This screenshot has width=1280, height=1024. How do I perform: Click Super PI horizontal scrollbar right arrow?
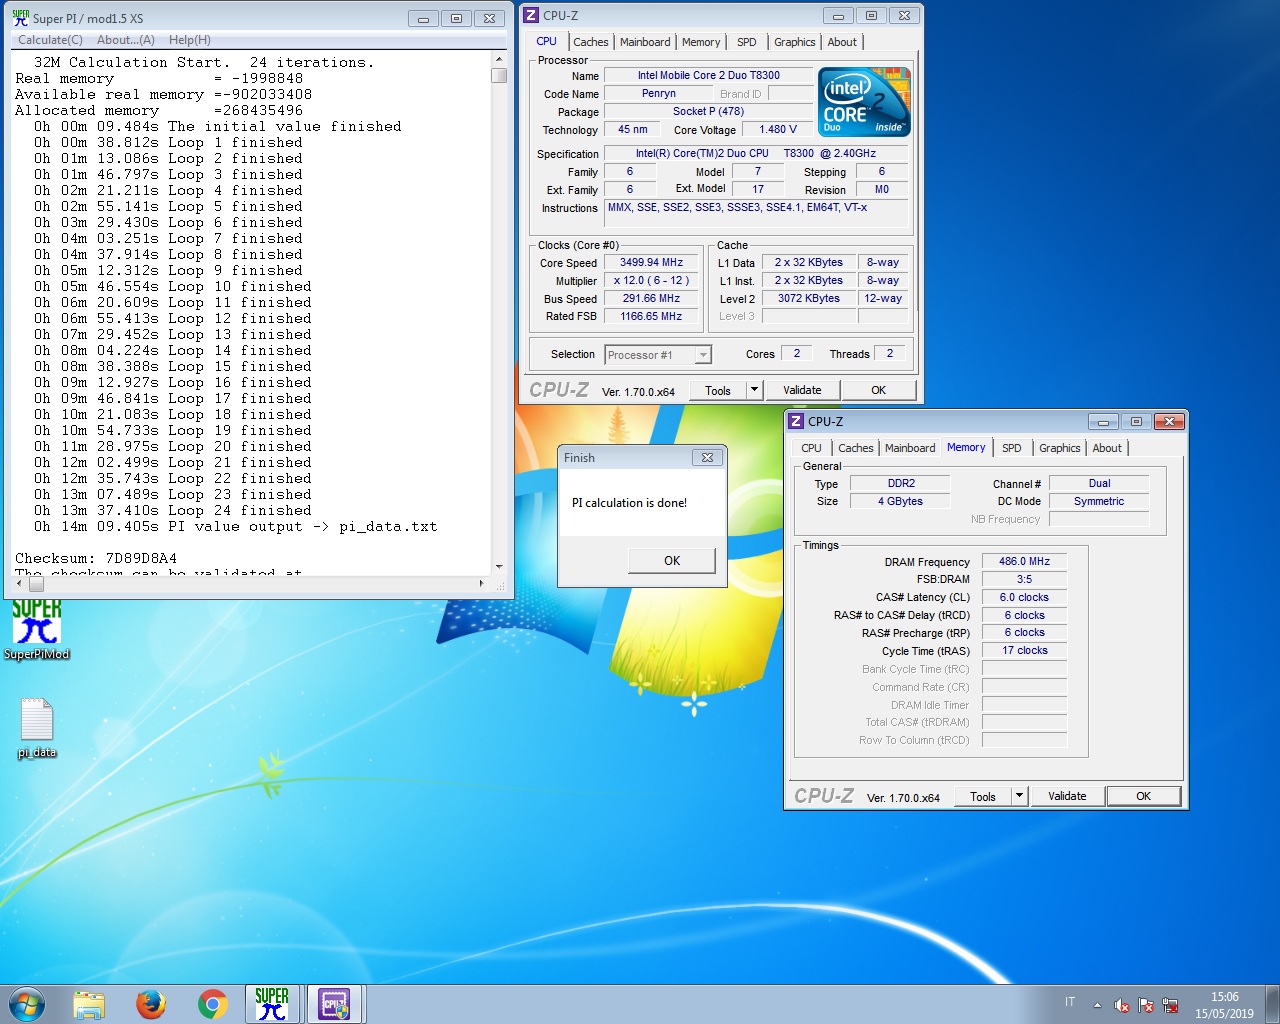pyautogui.click(x=482, y=583)
